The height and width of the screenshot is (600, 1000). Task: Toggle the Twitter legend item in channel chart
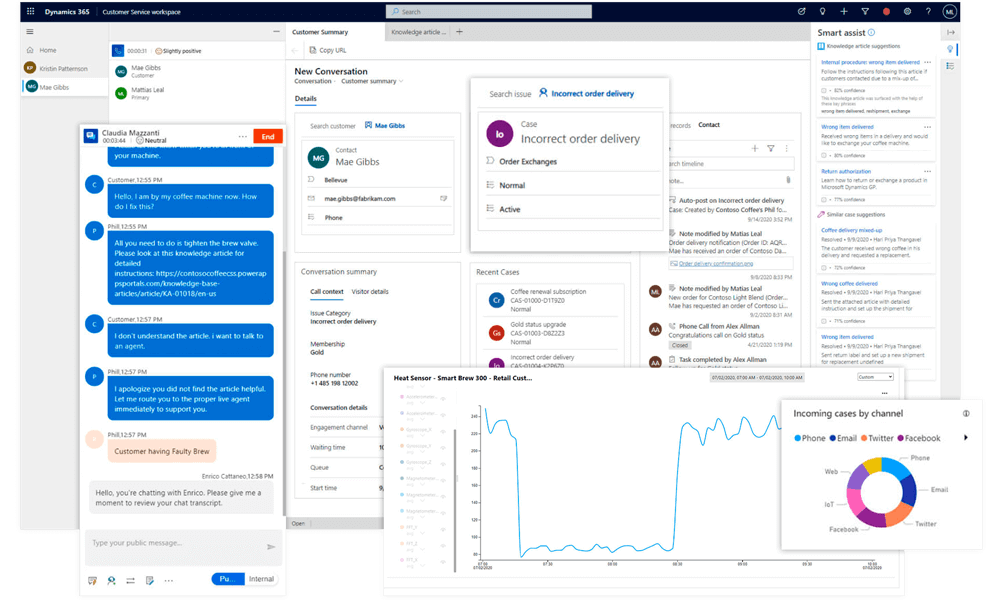[x=877, y=438]
